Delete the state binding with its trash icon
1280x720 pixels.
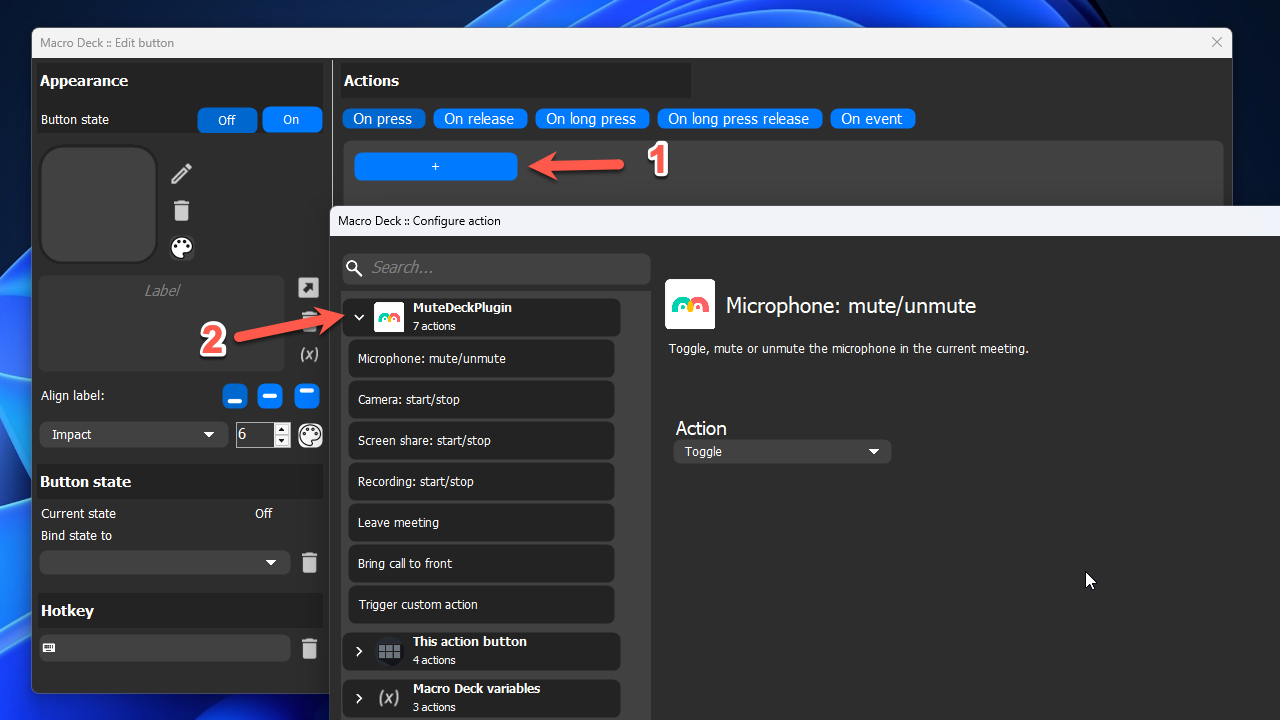309,563
